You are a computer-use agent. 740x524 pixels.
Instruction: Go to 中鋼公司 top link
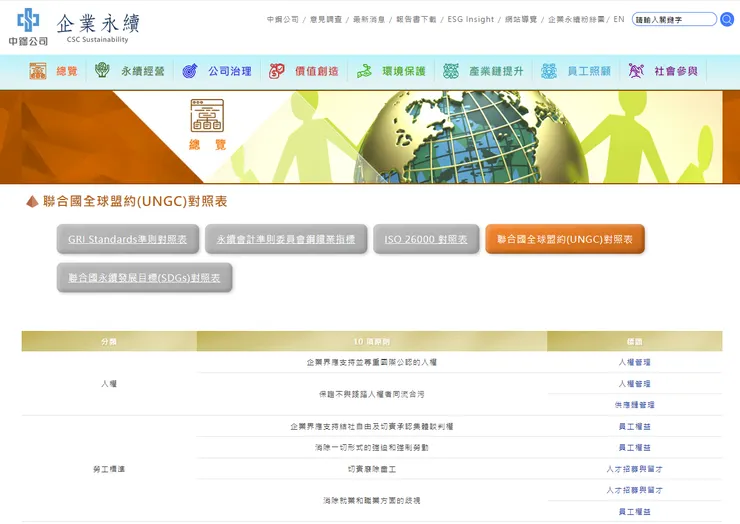coord(283,19)
